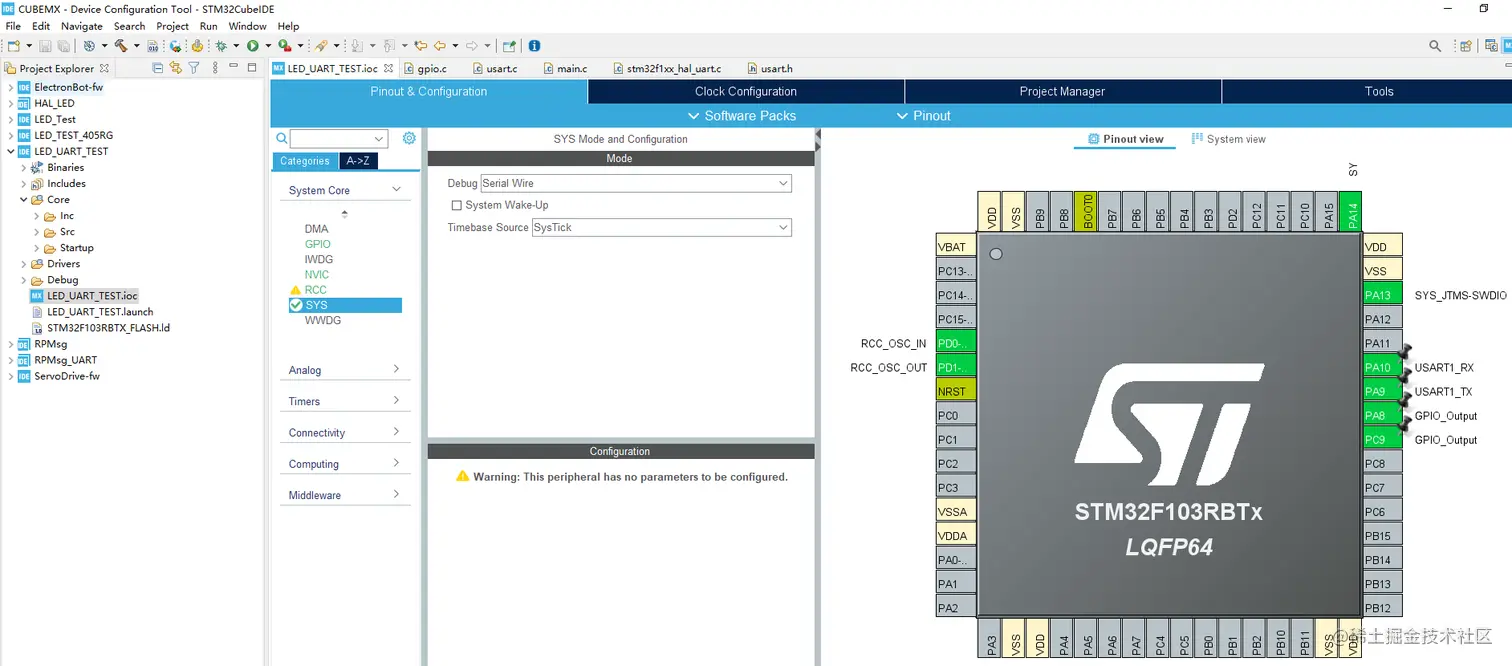Image resolution: width=1512 pixels, height=666 pixels.
Task: Click the New project toolbar icon
Action: click(x=14, y=46)
